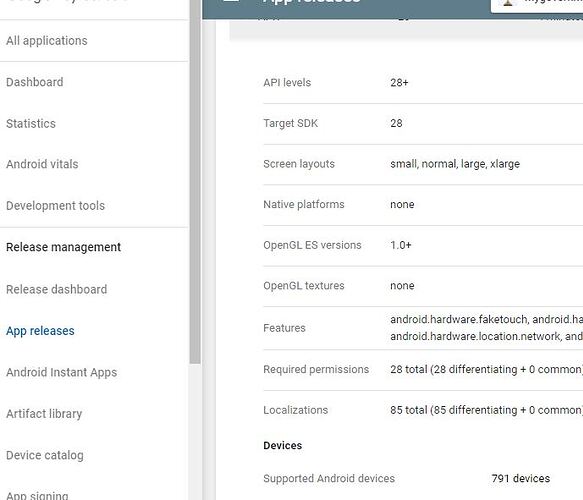Click Native platforms value none
583x500 pixels.
coord(402,204)
